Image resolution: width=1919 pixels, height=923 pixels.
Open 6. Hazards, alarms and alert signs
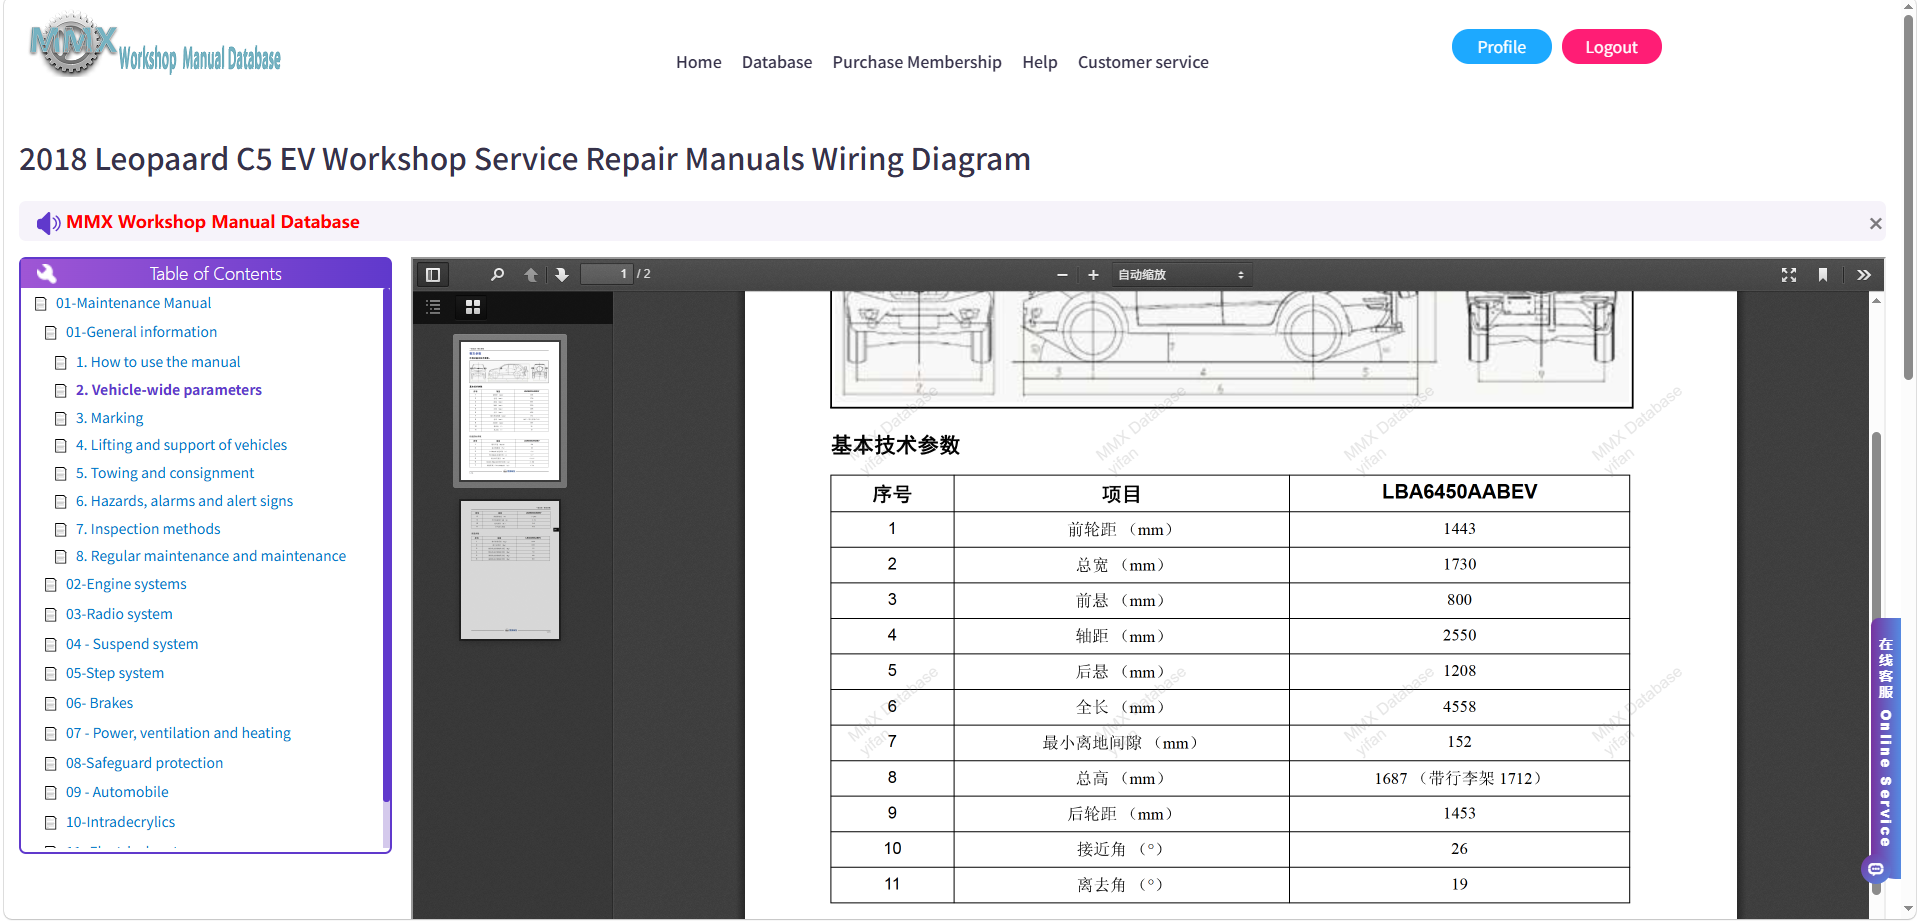(x=185, y=501)
